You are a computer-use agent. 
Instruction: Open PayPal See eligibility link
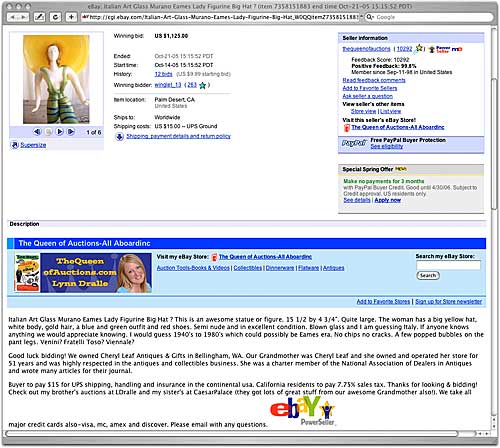click(387, 147)
